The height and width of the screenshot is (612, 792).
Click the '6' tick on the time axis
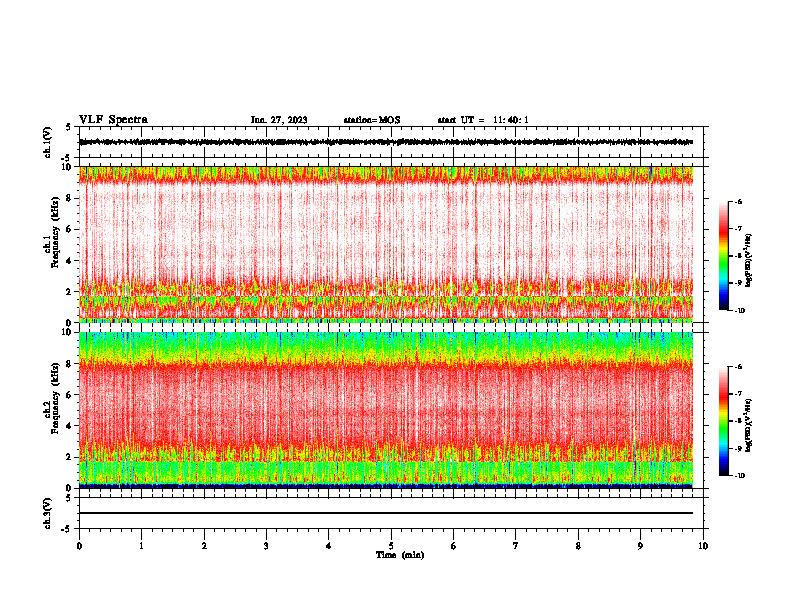(454, 546)
